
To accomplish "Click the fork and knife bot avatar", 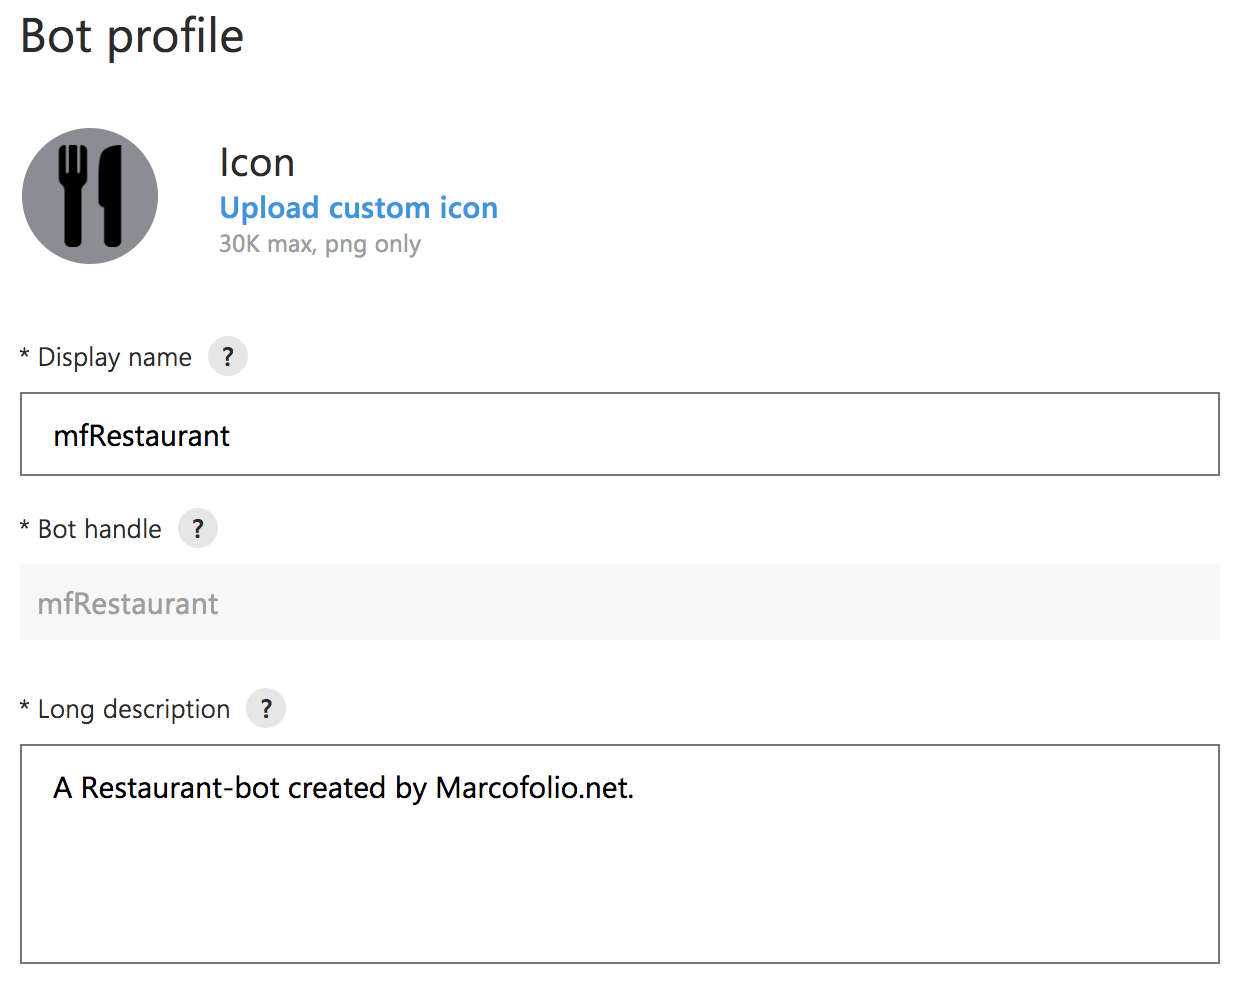I will pyautogui.click(x=90, y=196).
